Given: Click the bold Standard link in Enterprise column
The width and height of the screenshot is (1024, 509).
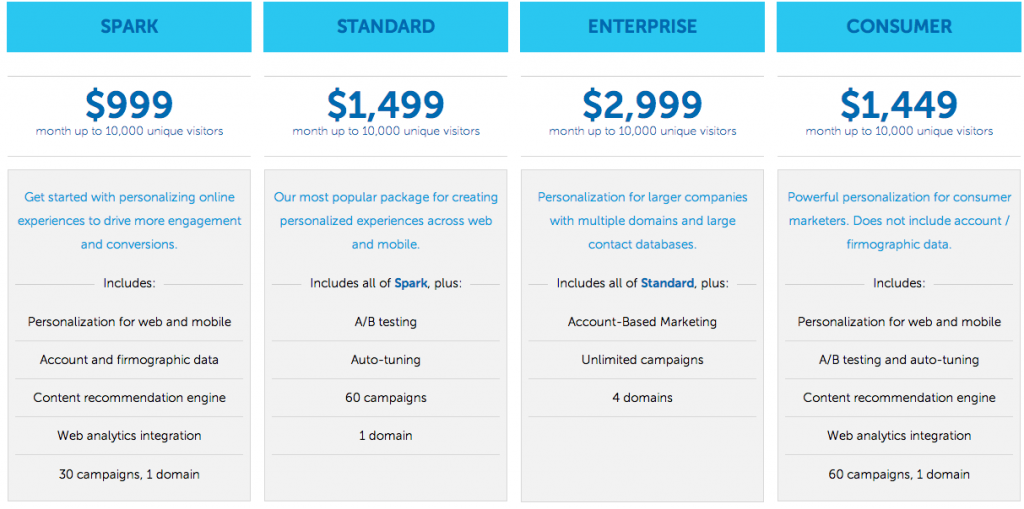Looking at the screenshot, I should coord(667,283).
